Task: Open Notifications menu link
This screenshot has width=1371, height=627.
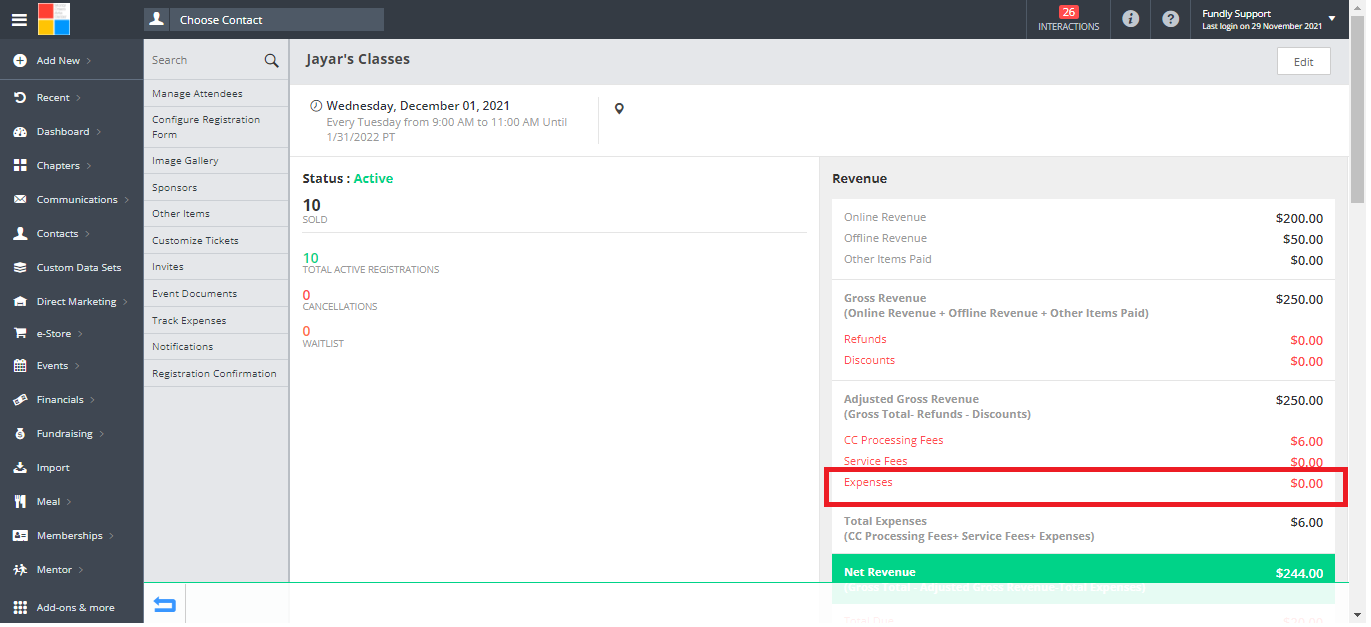Action: point(216,347)
